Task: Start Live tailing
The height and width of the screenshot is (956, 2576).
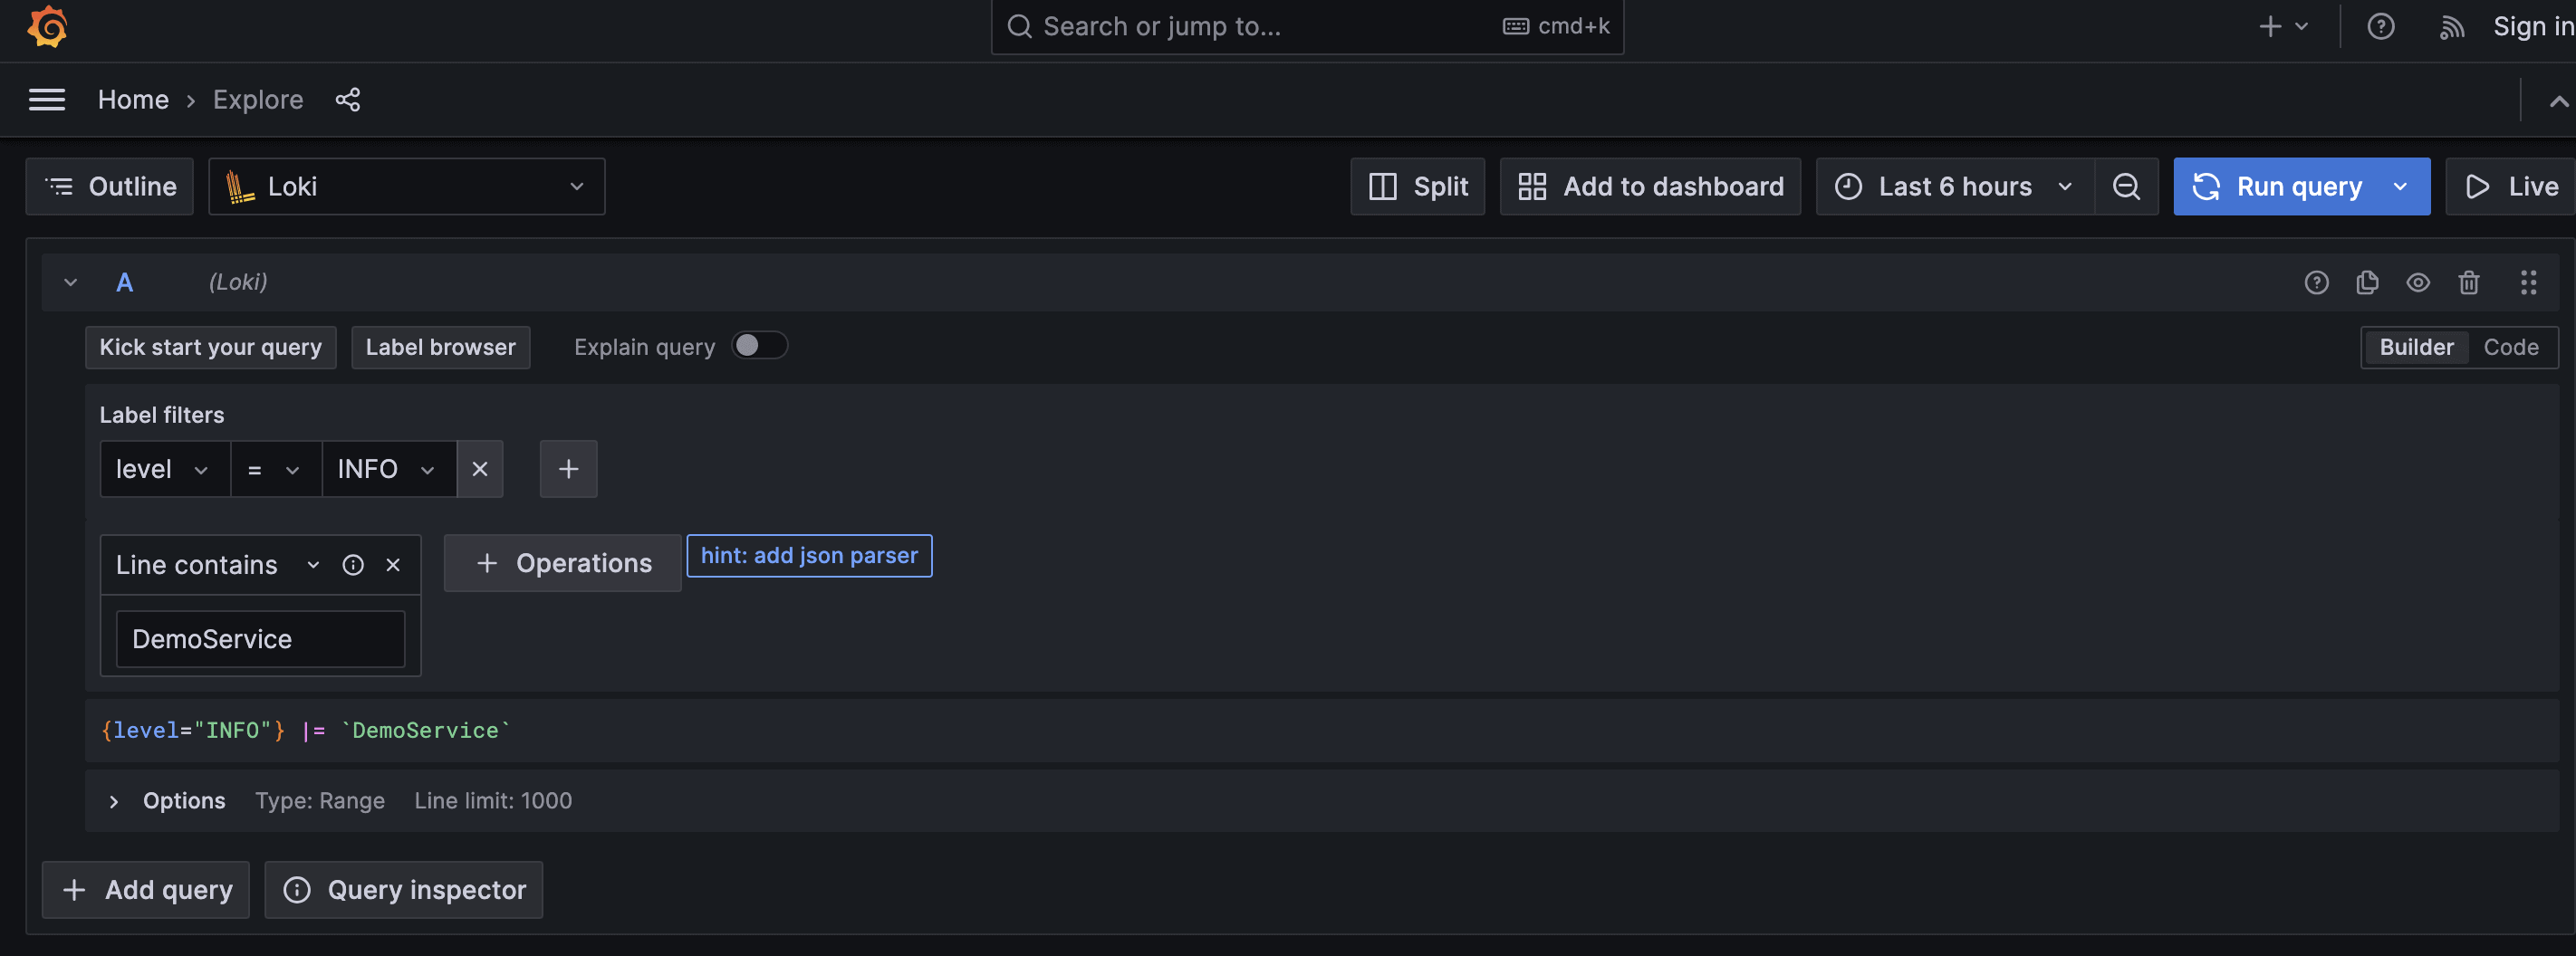Action: [2510, 187]
